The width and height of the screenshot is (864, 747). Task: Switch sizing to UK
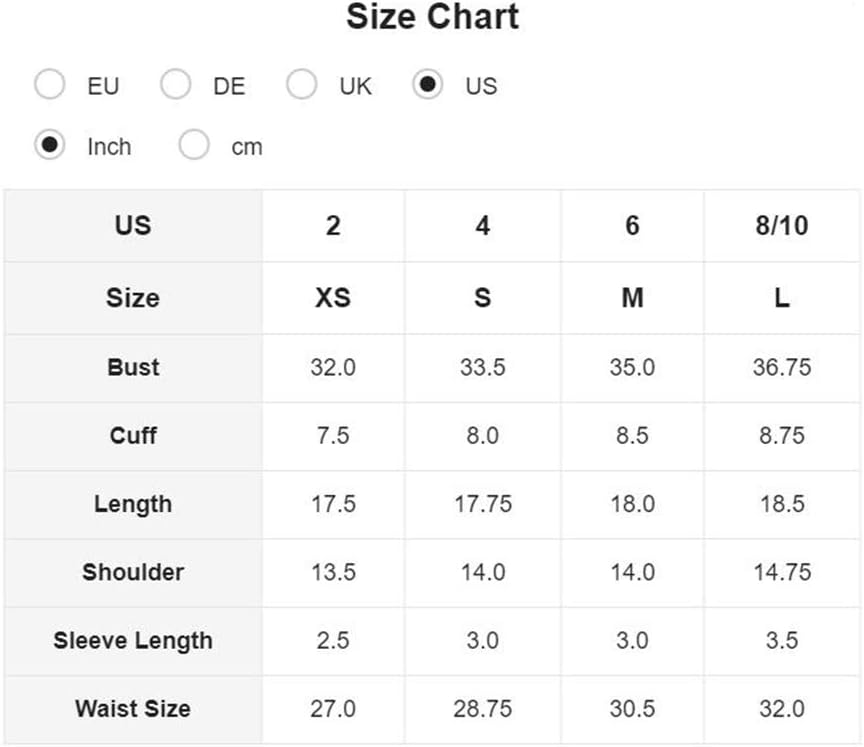(302, 86)
